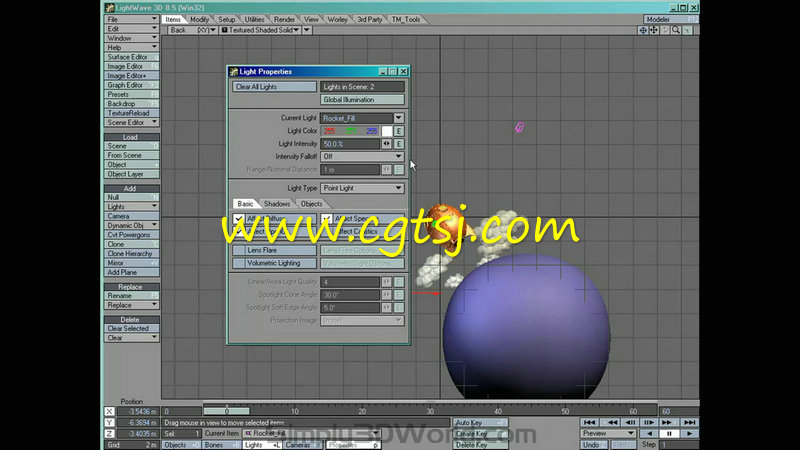Play the animation forward

coord(689,434)
